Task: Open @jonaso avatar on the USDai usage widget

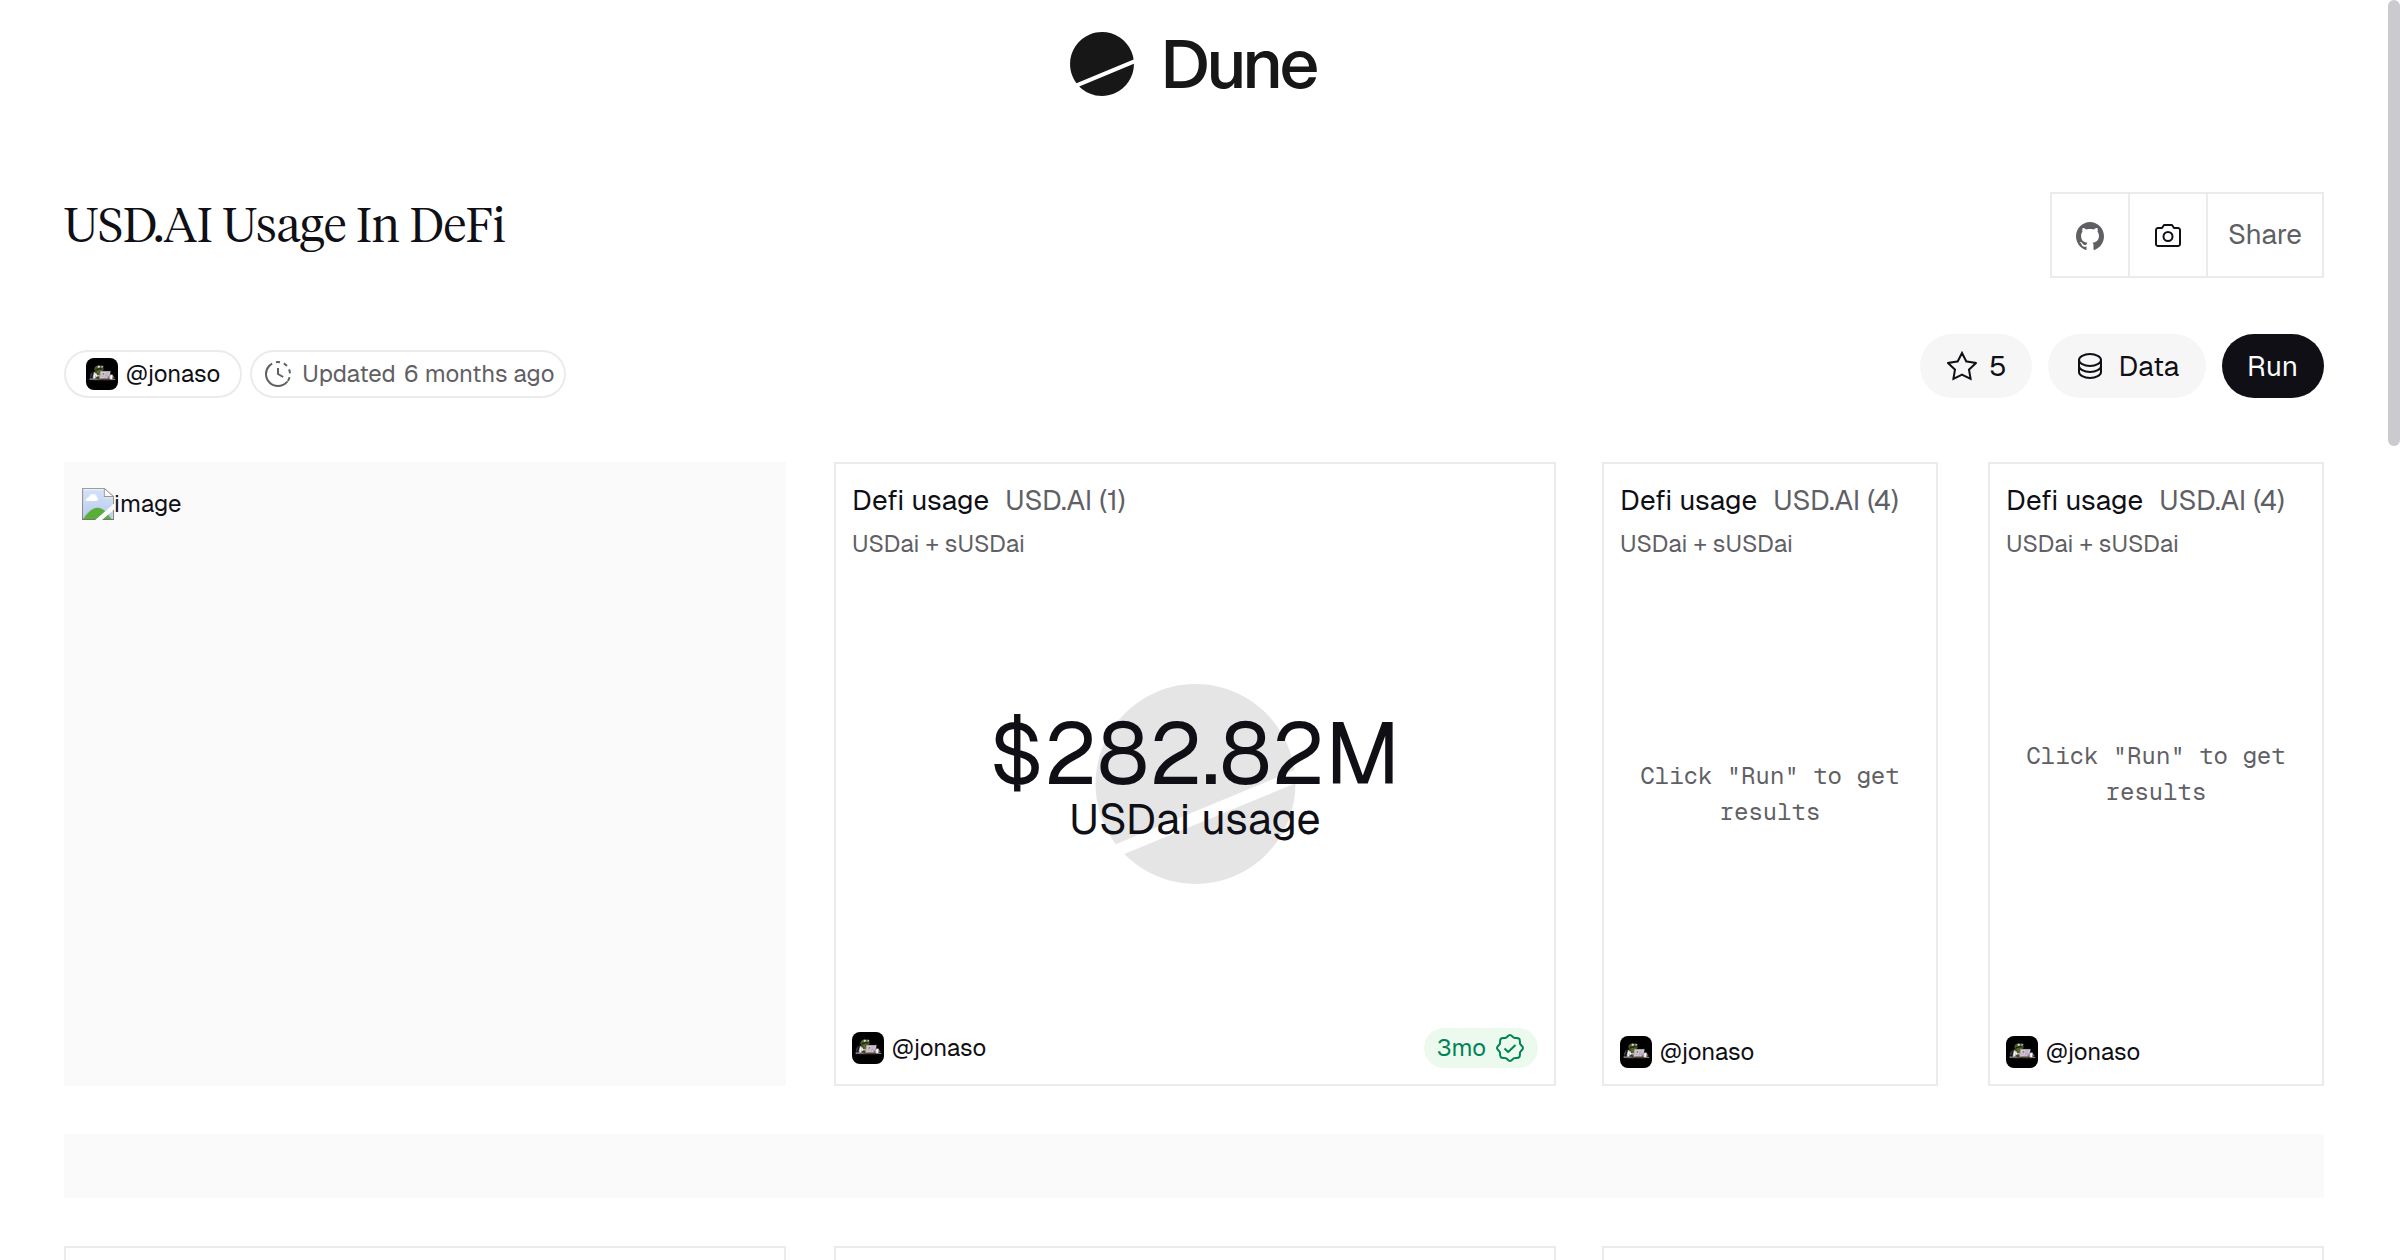Action: [868, 1047]
